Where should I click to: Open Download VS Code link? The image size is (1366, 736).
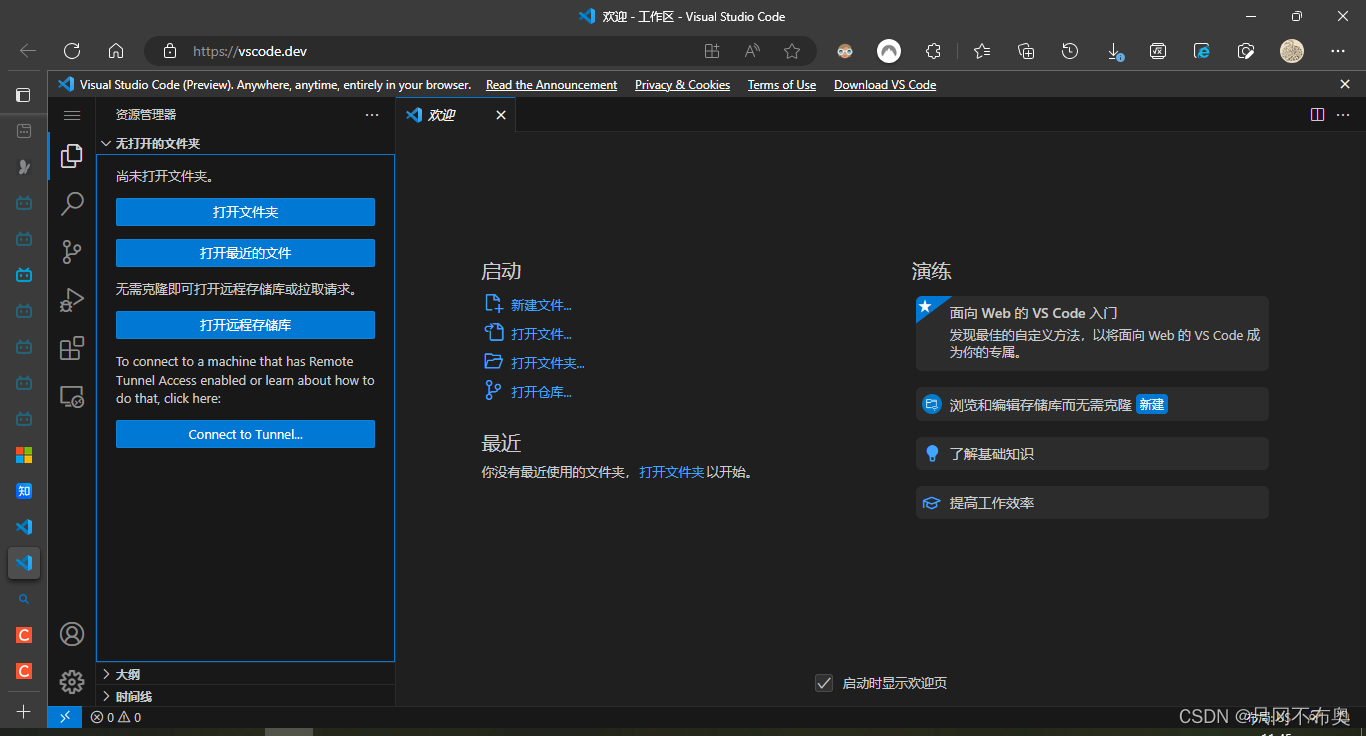(x=885, y=85)
